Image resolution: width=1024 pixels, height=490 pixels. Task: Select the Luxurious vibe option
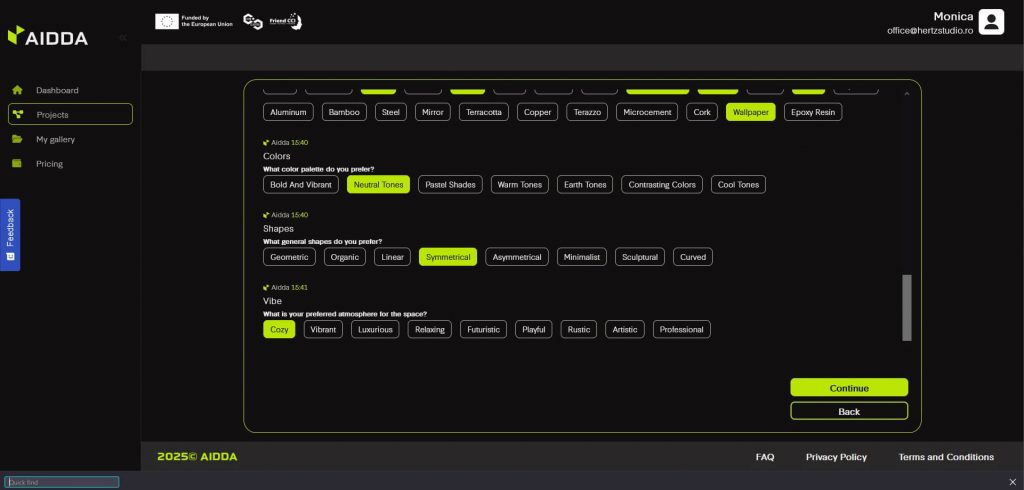pyautogui.click(x=375, y=329)
